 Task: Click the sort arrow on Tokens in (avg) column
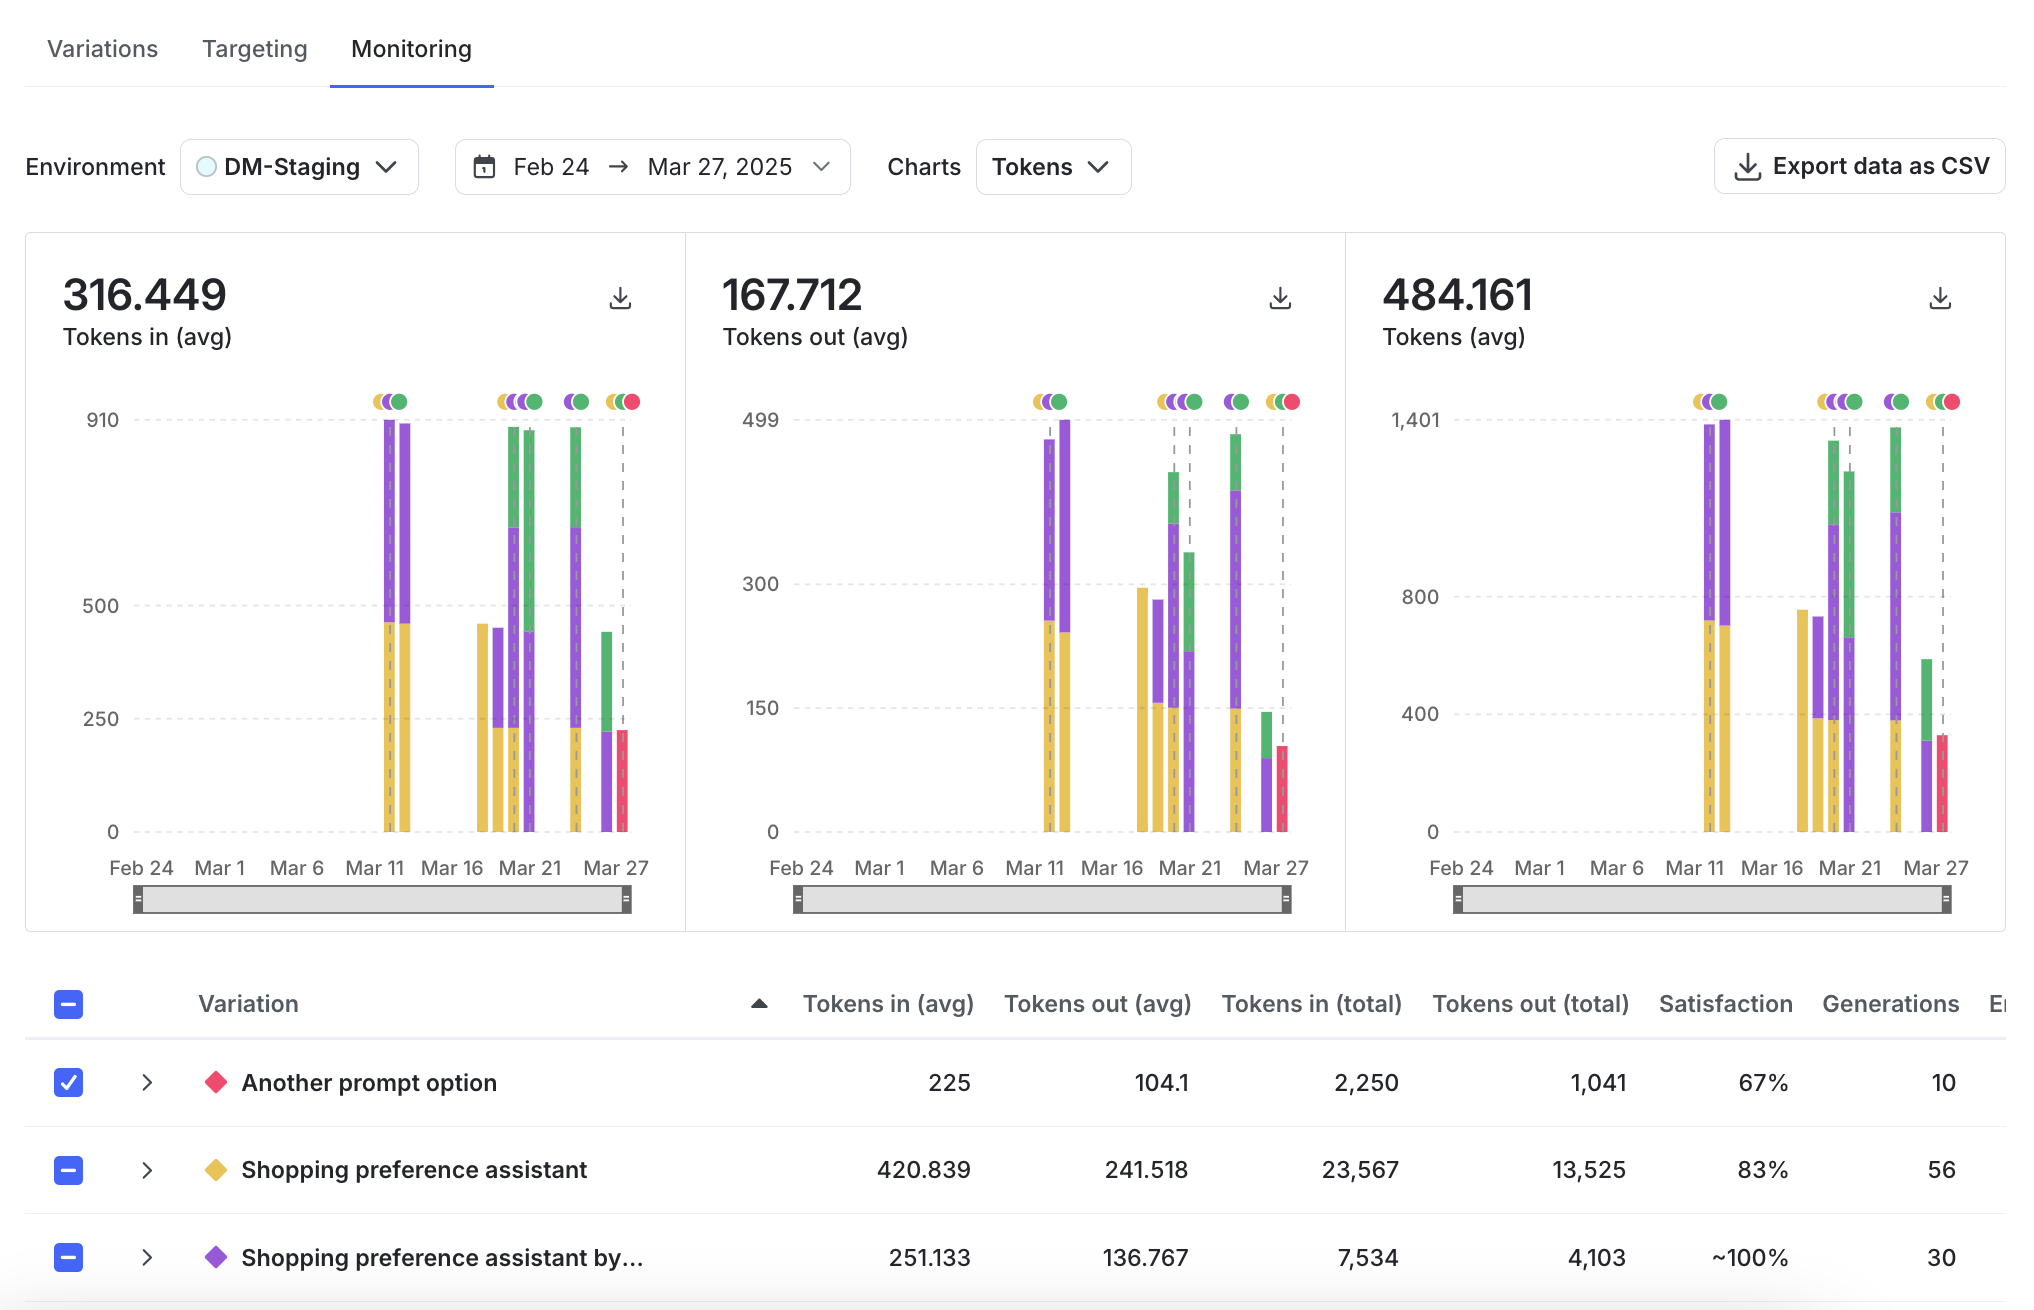point(759,1004)
